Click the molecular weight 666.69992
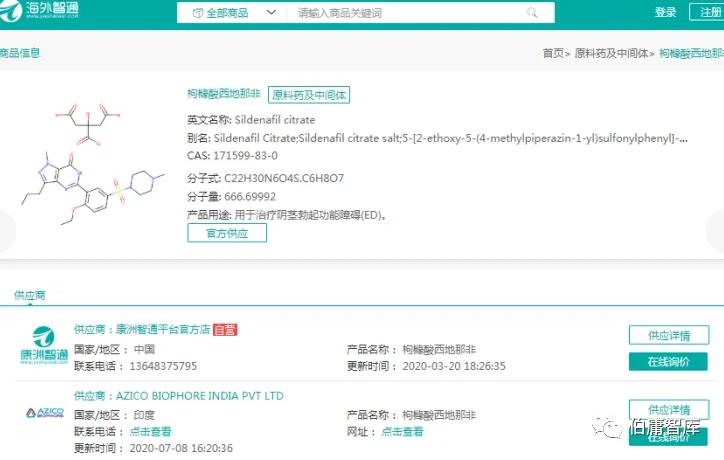Image resolution: width=724 pixels, height=460 pixels. pyautogui.click(x=250, y=197)
